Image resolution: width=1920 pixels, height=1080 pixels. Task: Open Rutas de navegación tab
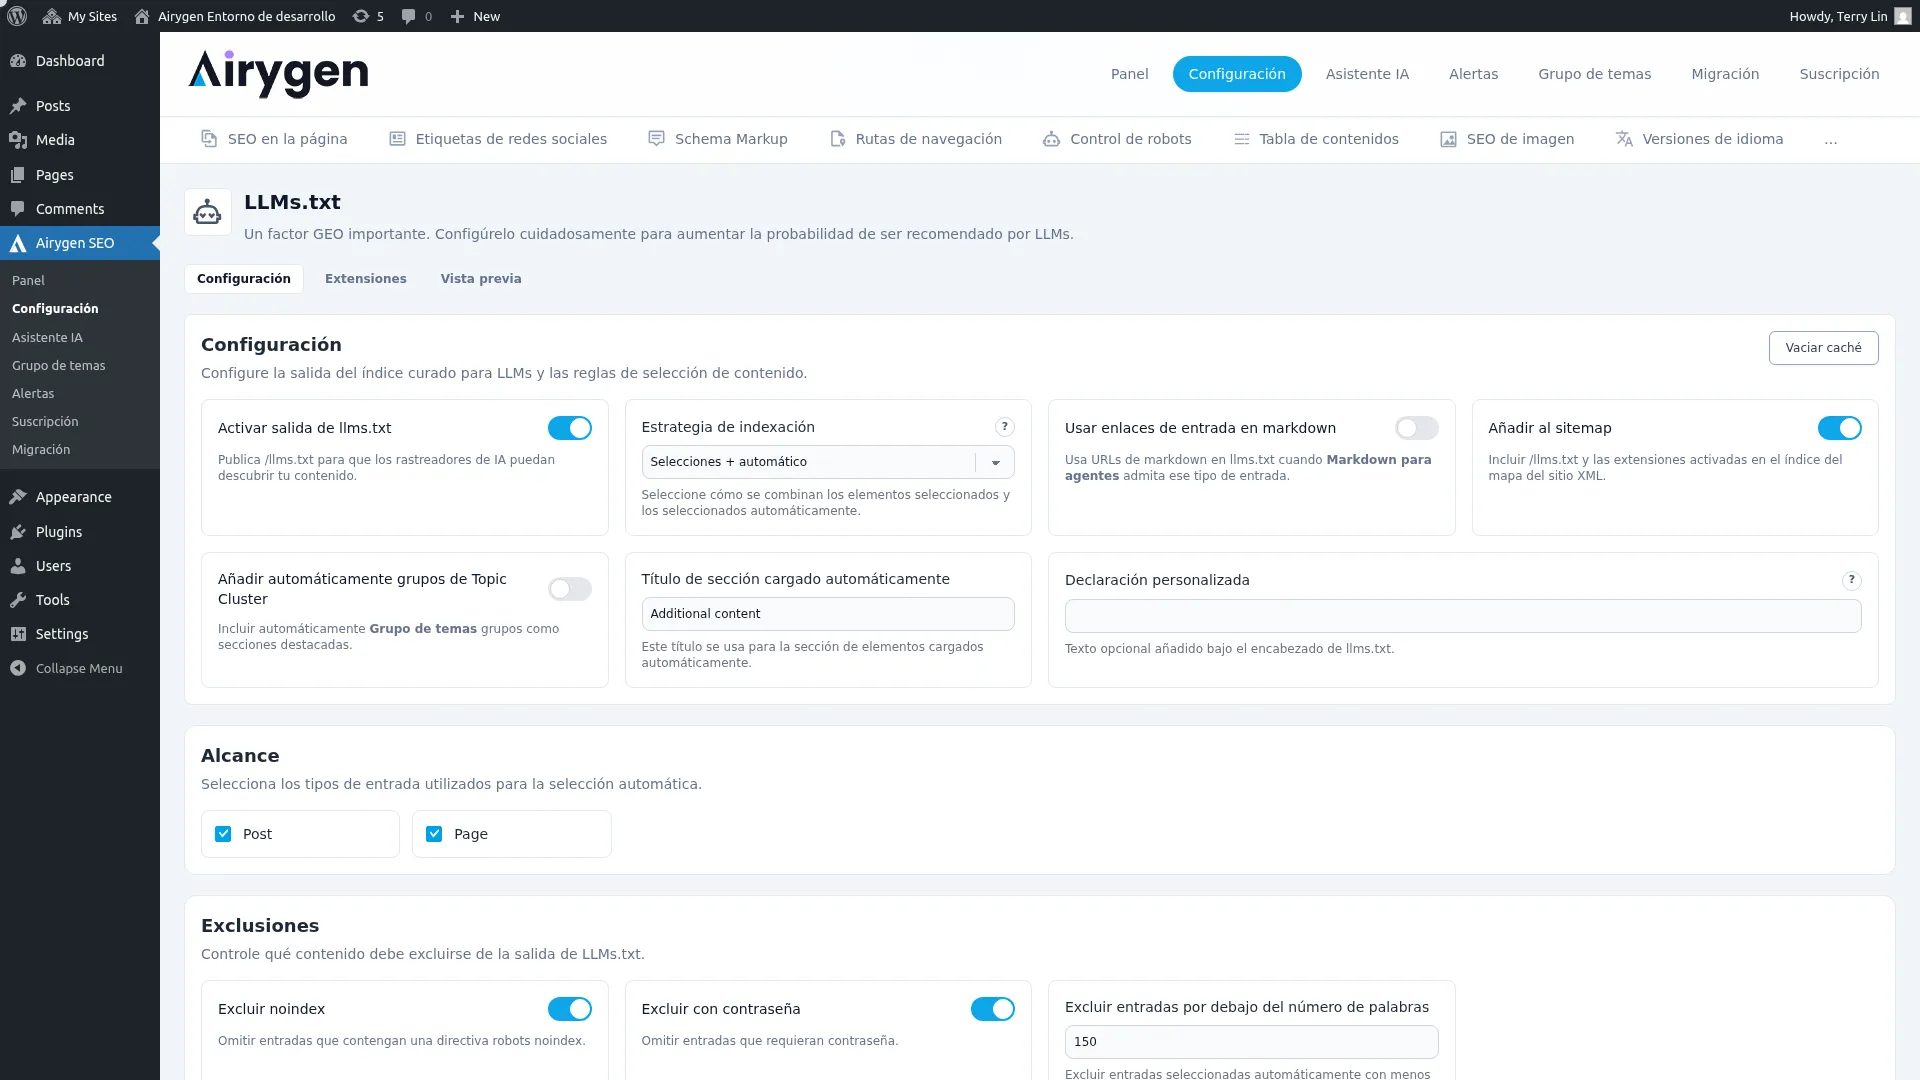click(915, 139)
